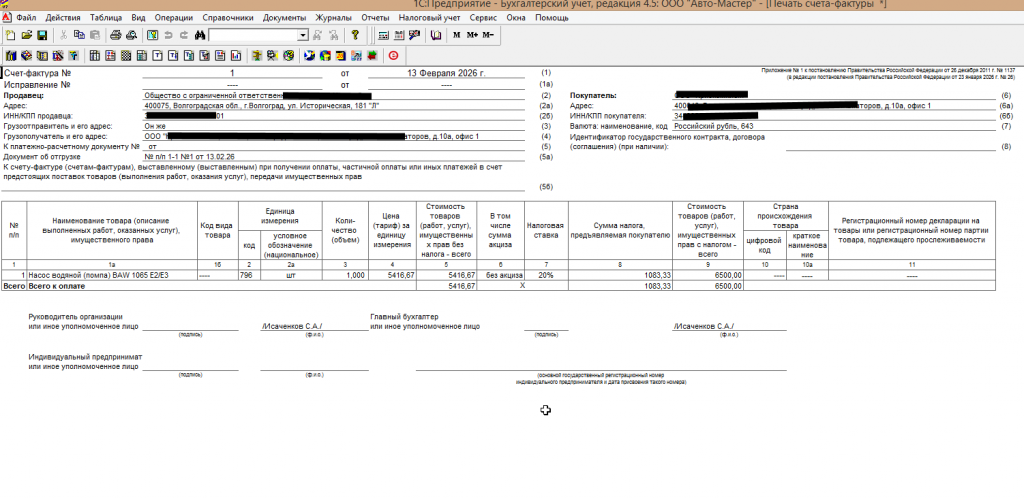
Task: Click chief accountant name /Исаченков С.А./
Action: [704, 326]
